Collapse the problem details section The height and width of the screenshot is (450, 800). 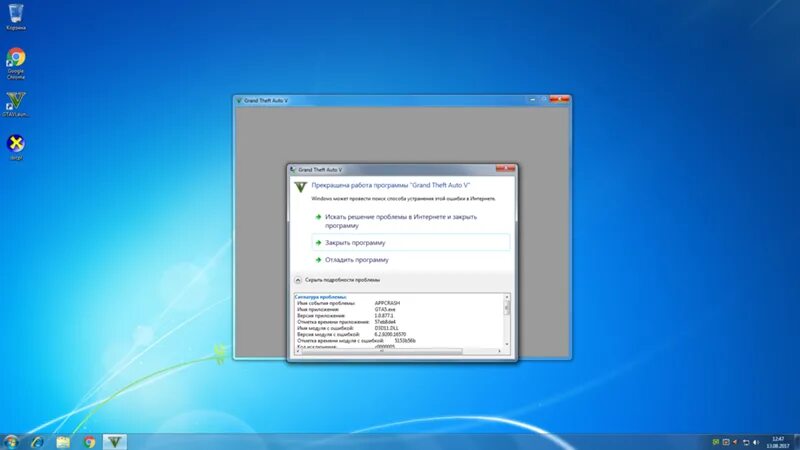coord(337,280)
